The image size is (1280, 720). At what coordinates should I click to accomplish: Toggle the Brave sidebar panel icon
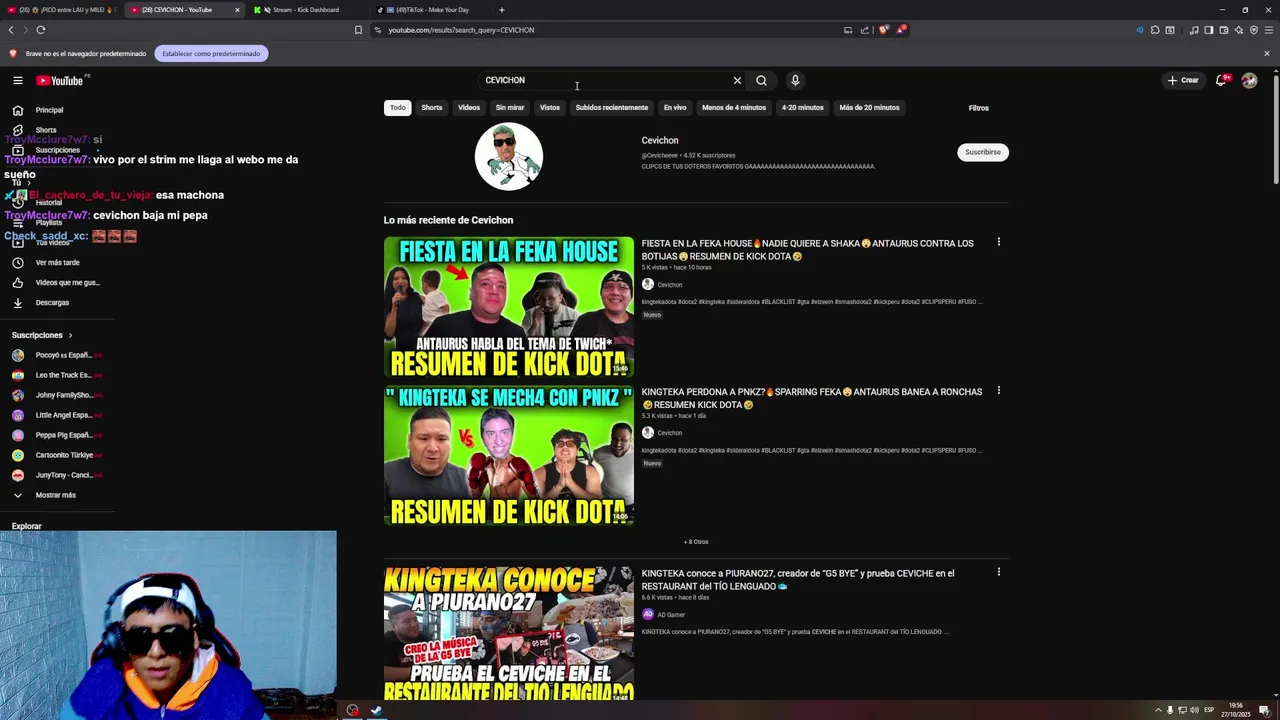pyautogui.click(x=1209, y=30)
